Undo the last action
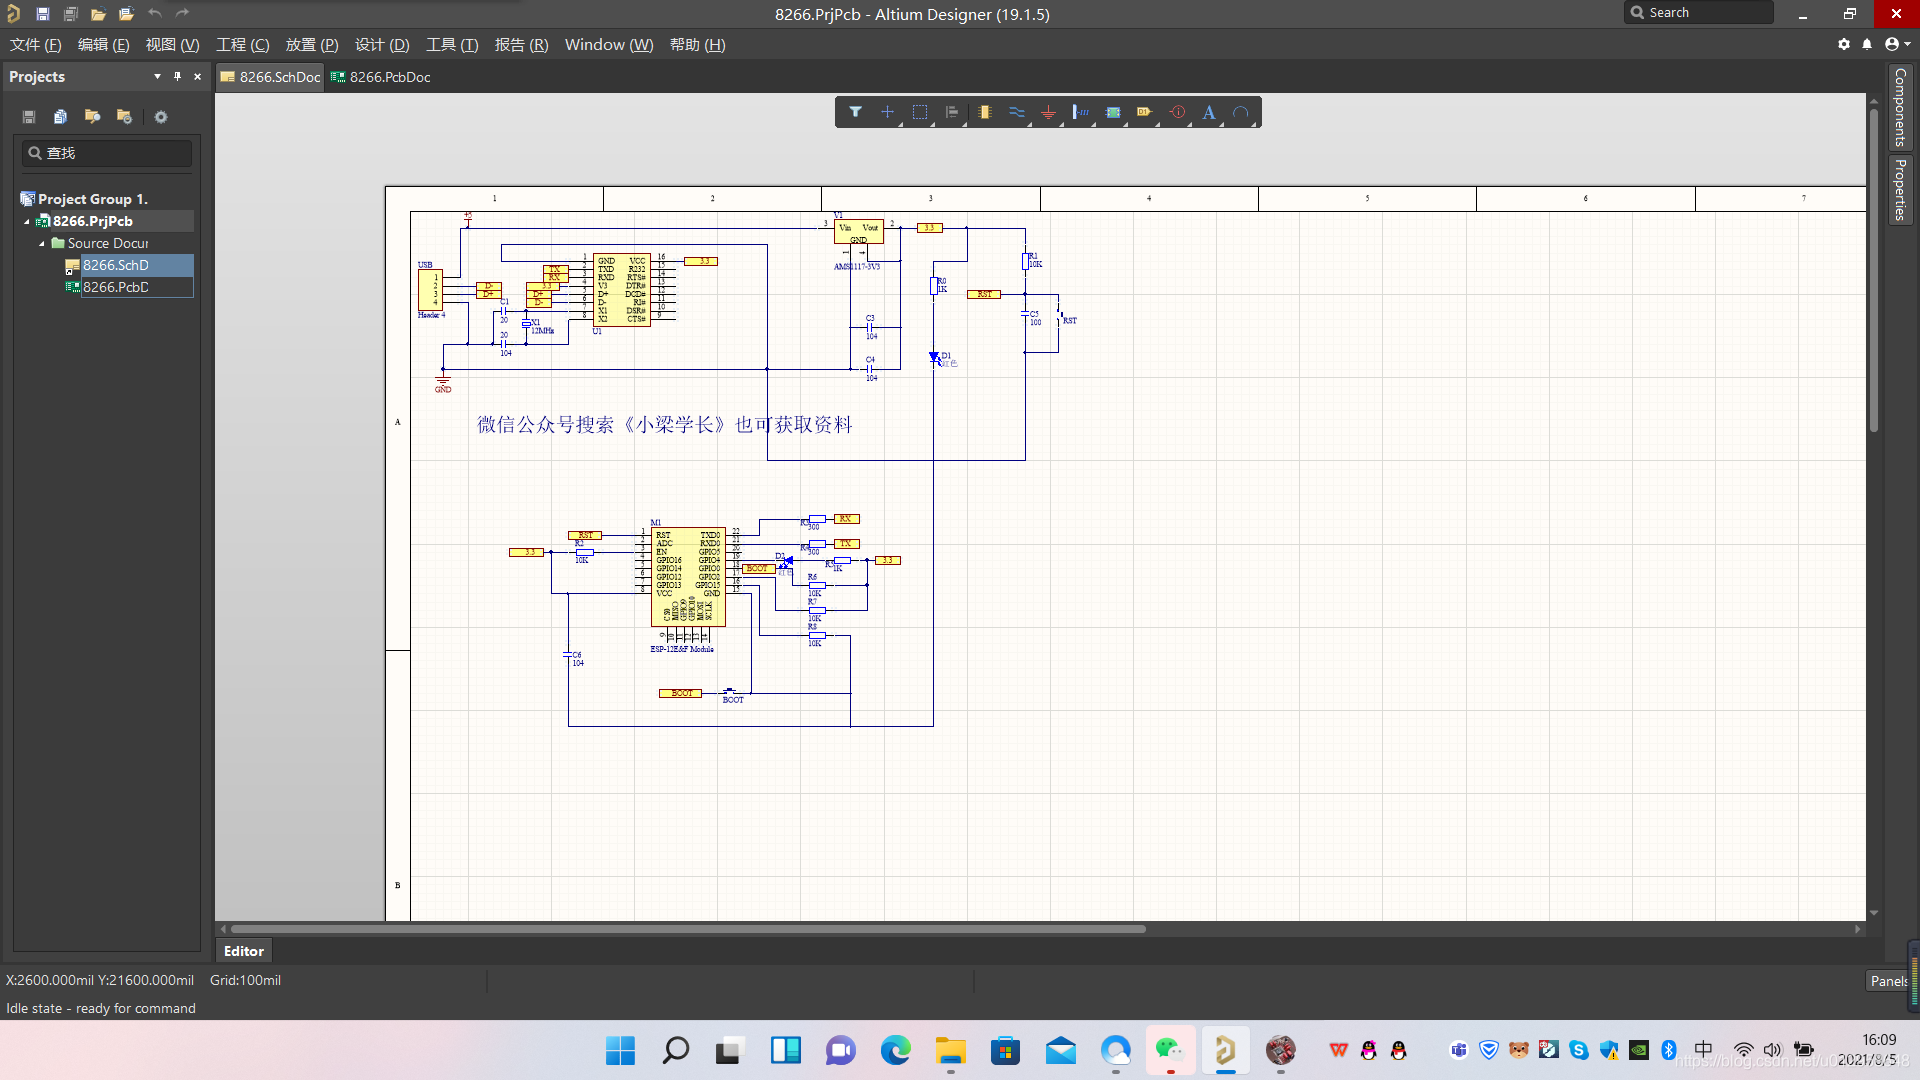Viewport: 1920px width, 1080px height. point(154,14)
